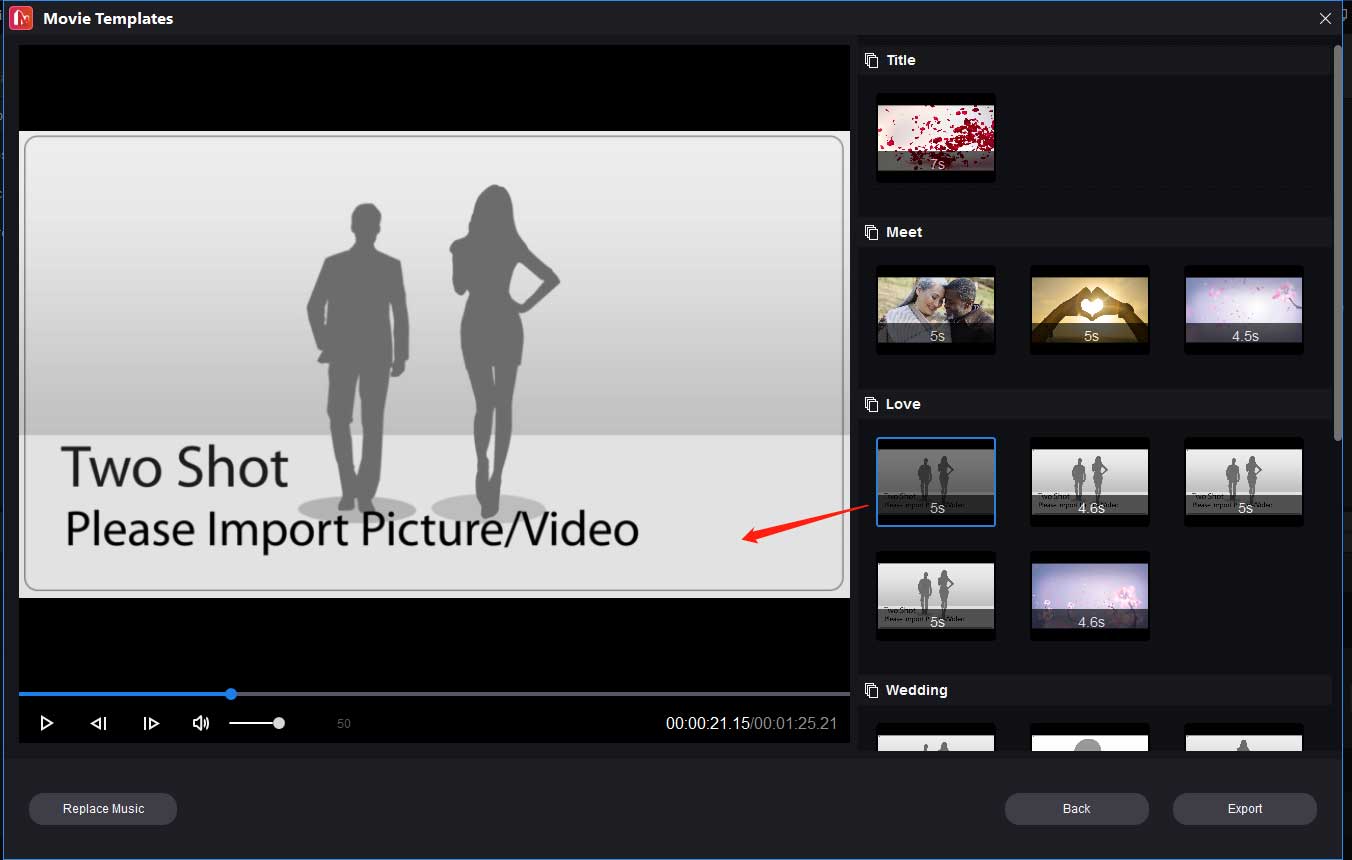
Task: Click the volume slider handle
Action: [x=279, y=723]
